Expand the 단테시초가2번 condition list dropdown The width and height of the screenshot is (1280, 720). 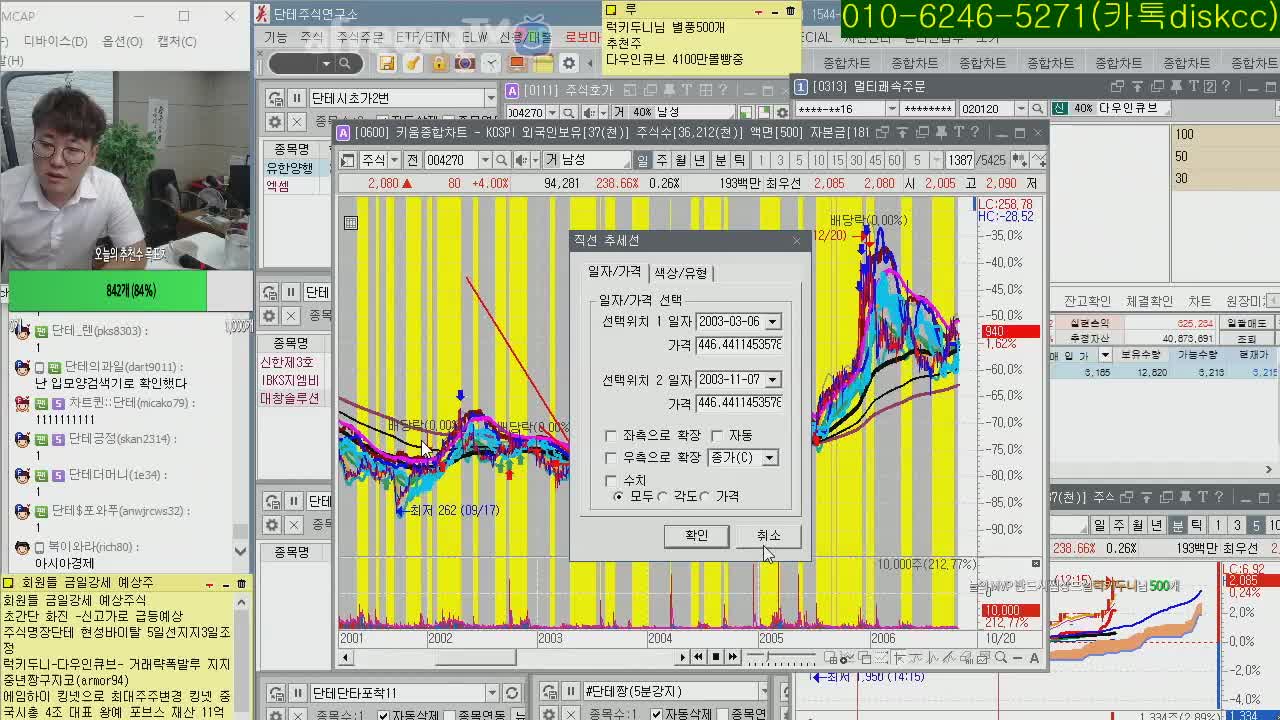tap(490, 98)
